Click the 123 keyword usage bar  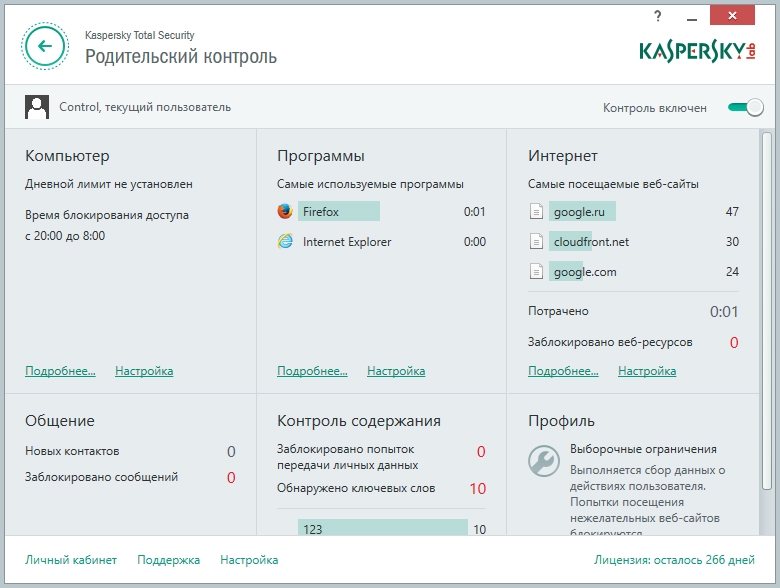point(382,529)
